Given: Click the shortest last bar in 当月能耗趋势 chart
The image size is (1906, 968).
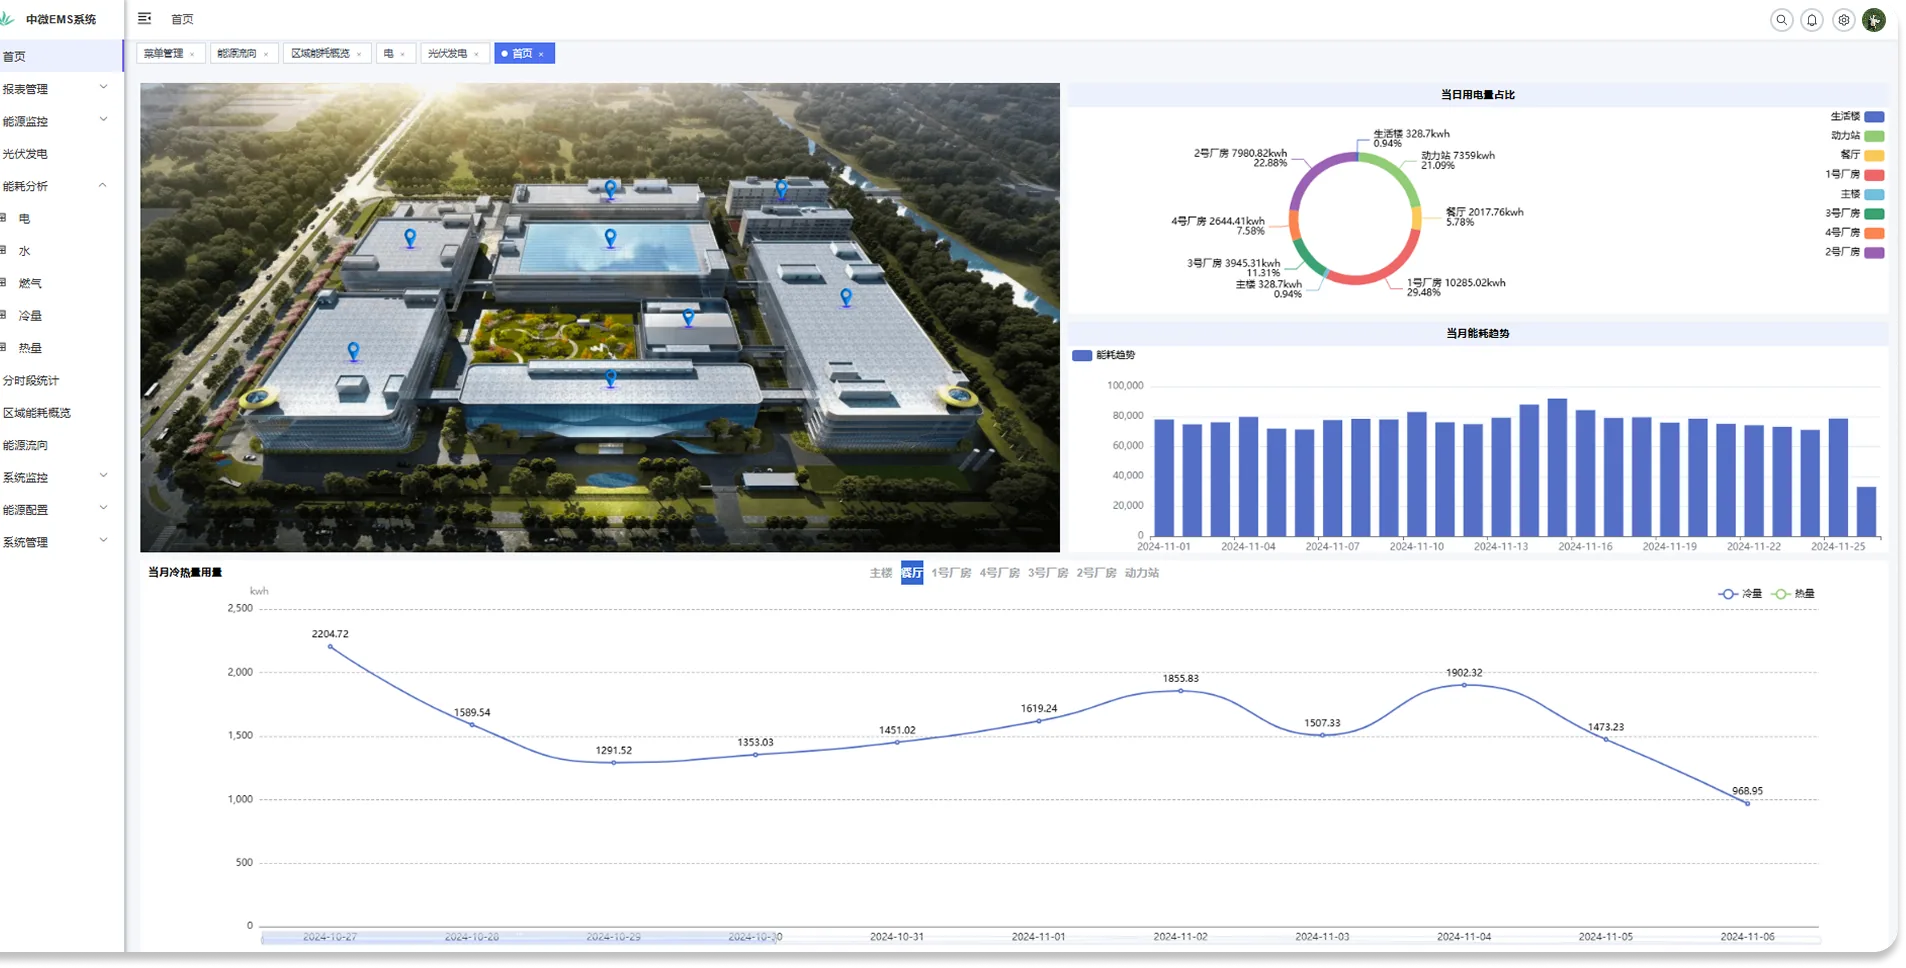Looking at the screenshot, I should click(1866, 511).
